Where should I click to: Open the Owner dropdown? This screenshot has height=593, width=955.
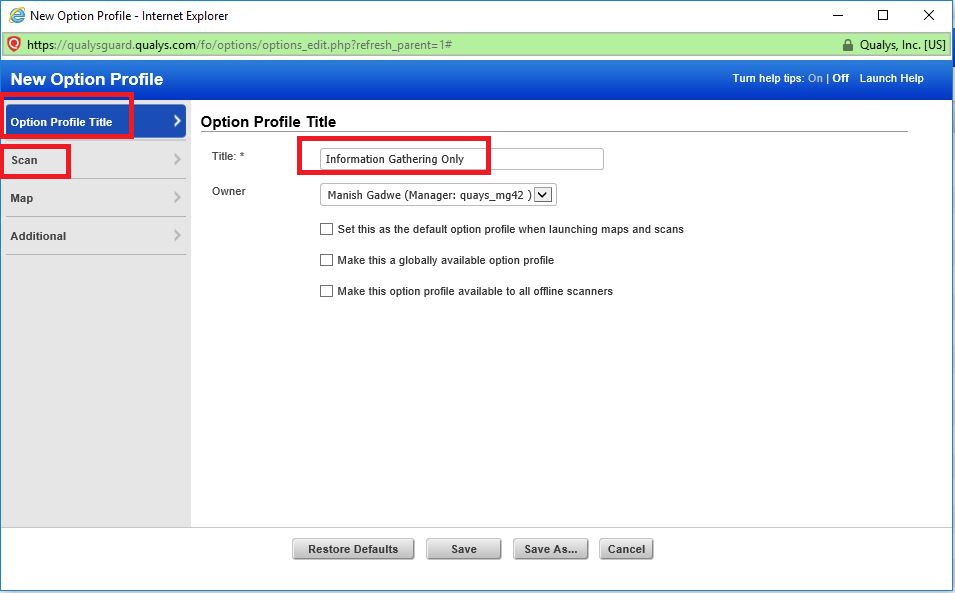click(542, 194)
